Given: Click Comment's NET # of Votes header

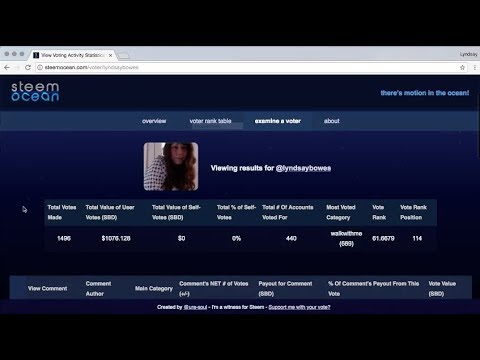Looking at the screenshot, I should 214,289.
